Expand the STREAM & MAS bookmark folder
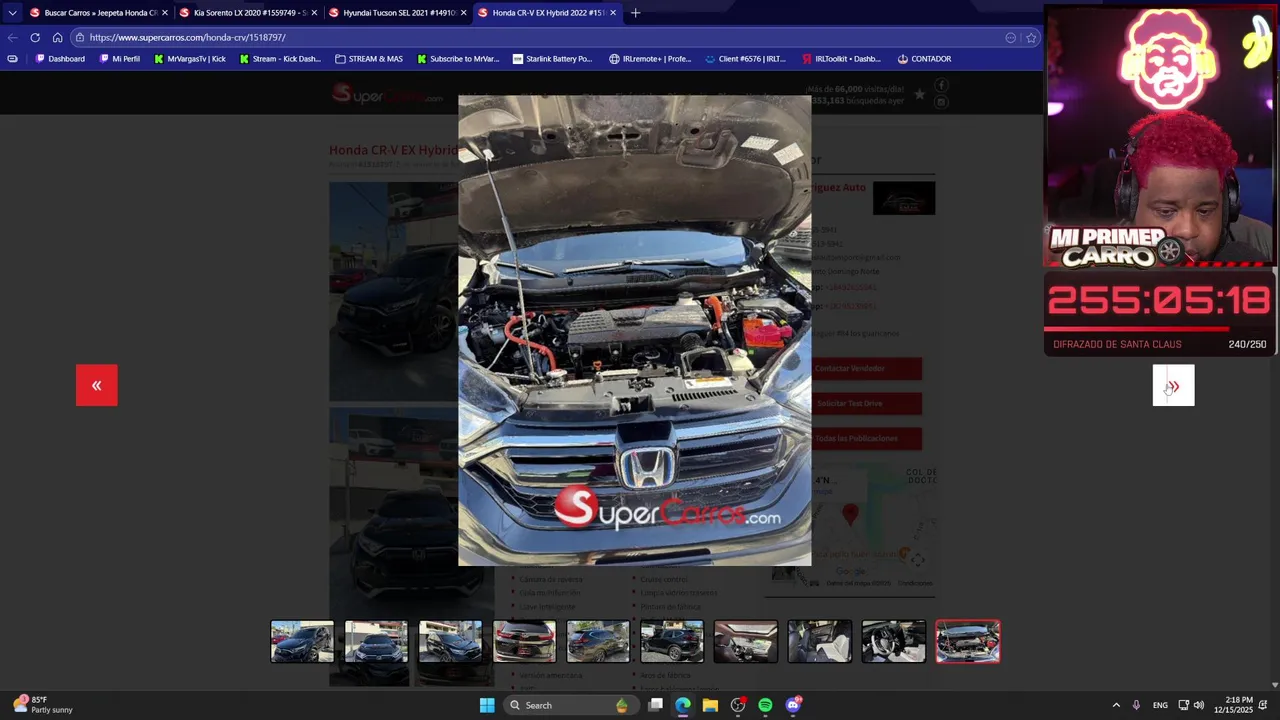The height and width of the screenshot is (720, 1280). point(369,59)
